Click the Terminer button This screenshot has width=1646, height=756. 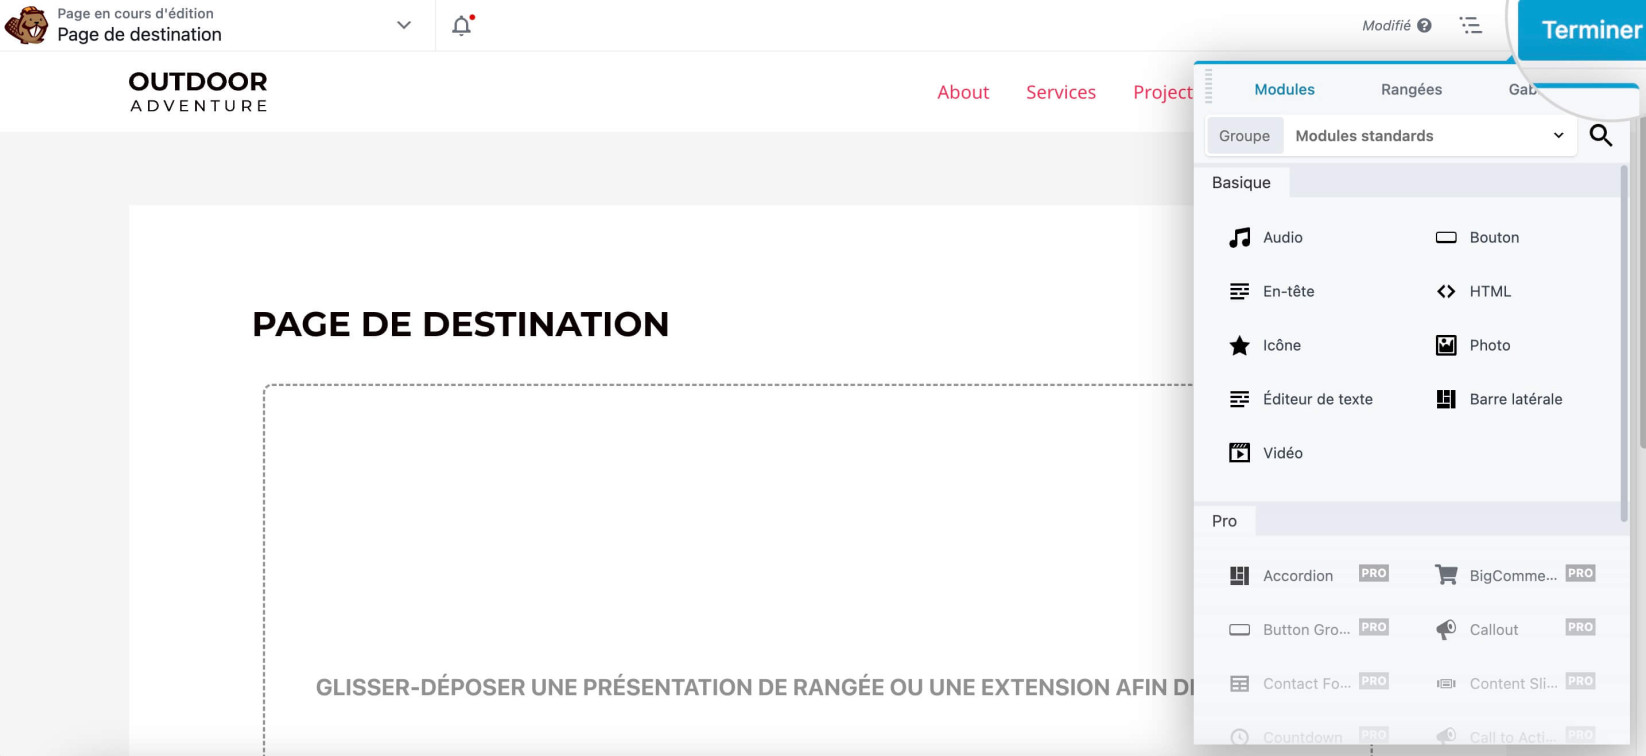(1582, 30)
